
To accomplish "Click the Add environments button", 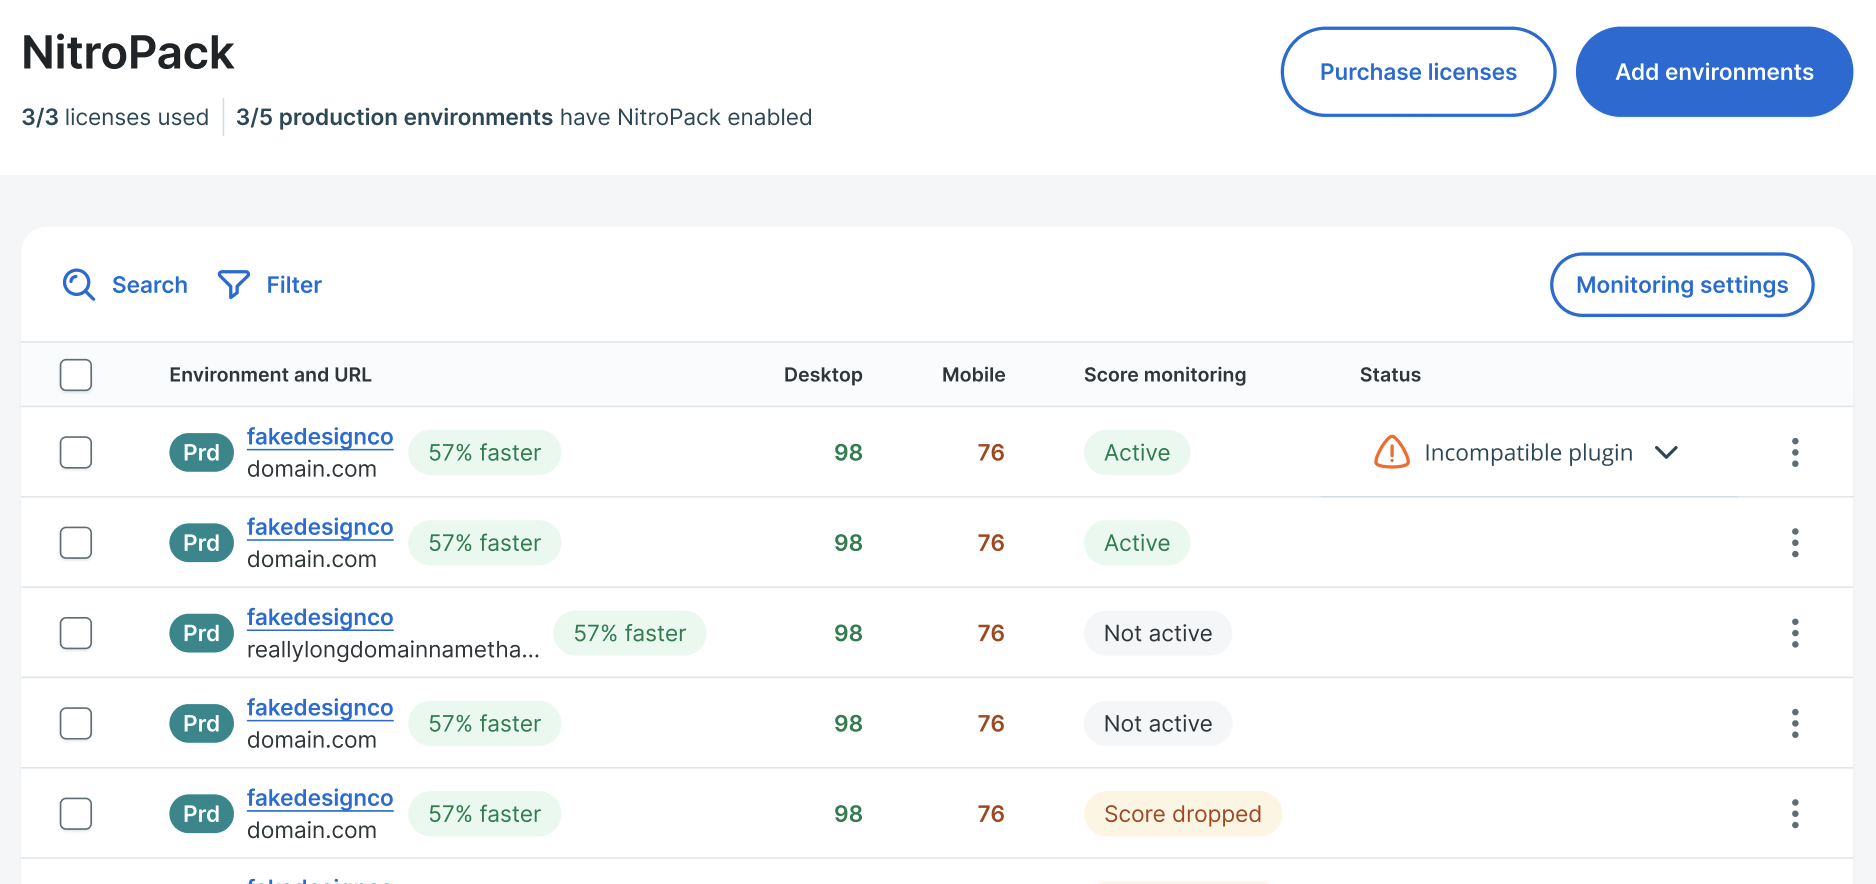I will (1713, 72).
